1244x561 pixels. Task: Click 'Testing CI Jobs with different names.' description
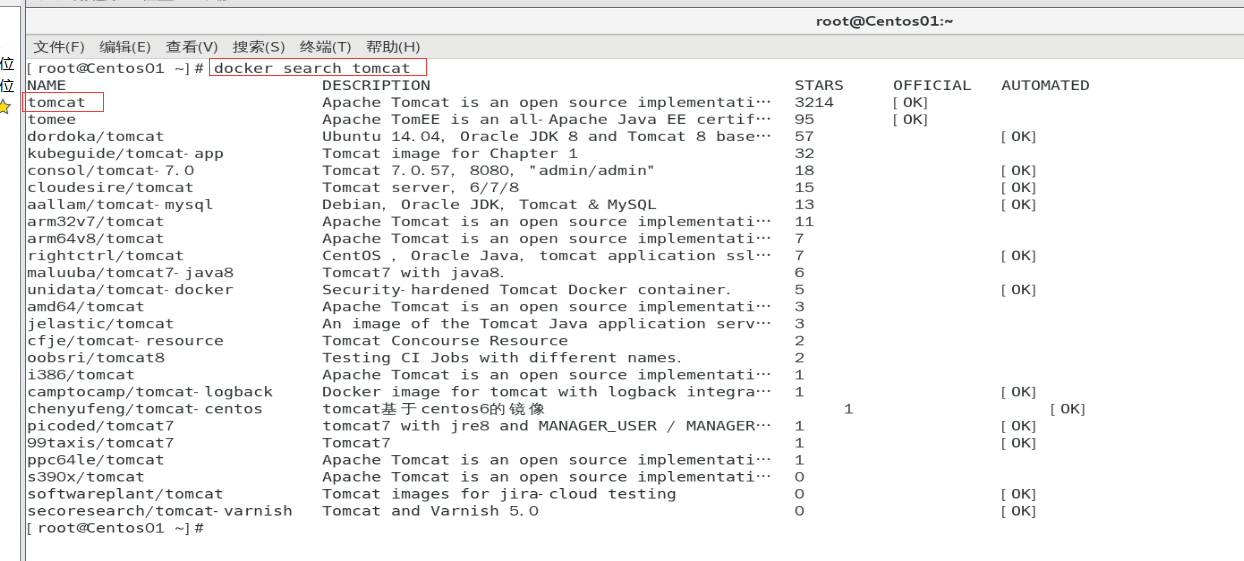coord(502,357)
